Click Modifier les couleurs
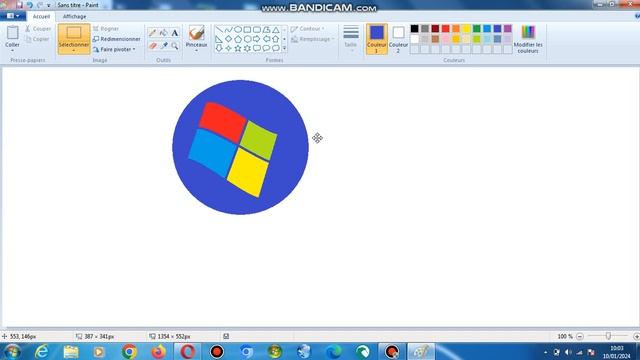This screenshot has height=360, width=640. (x=528, y=39)
